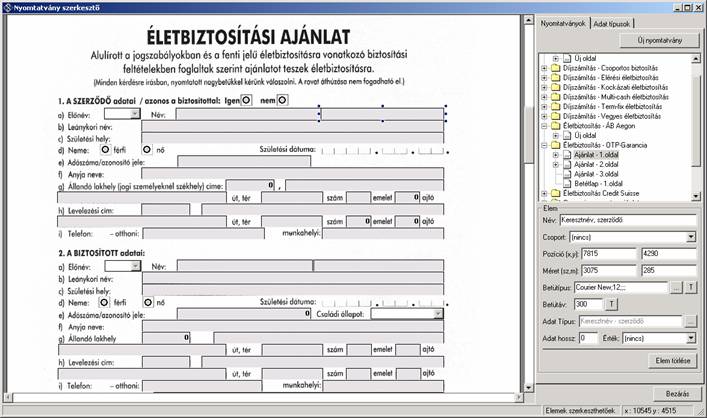Click the Betűtípus field showing Courier New
This screenshot has height=418, width=707.
click(621, 287)
